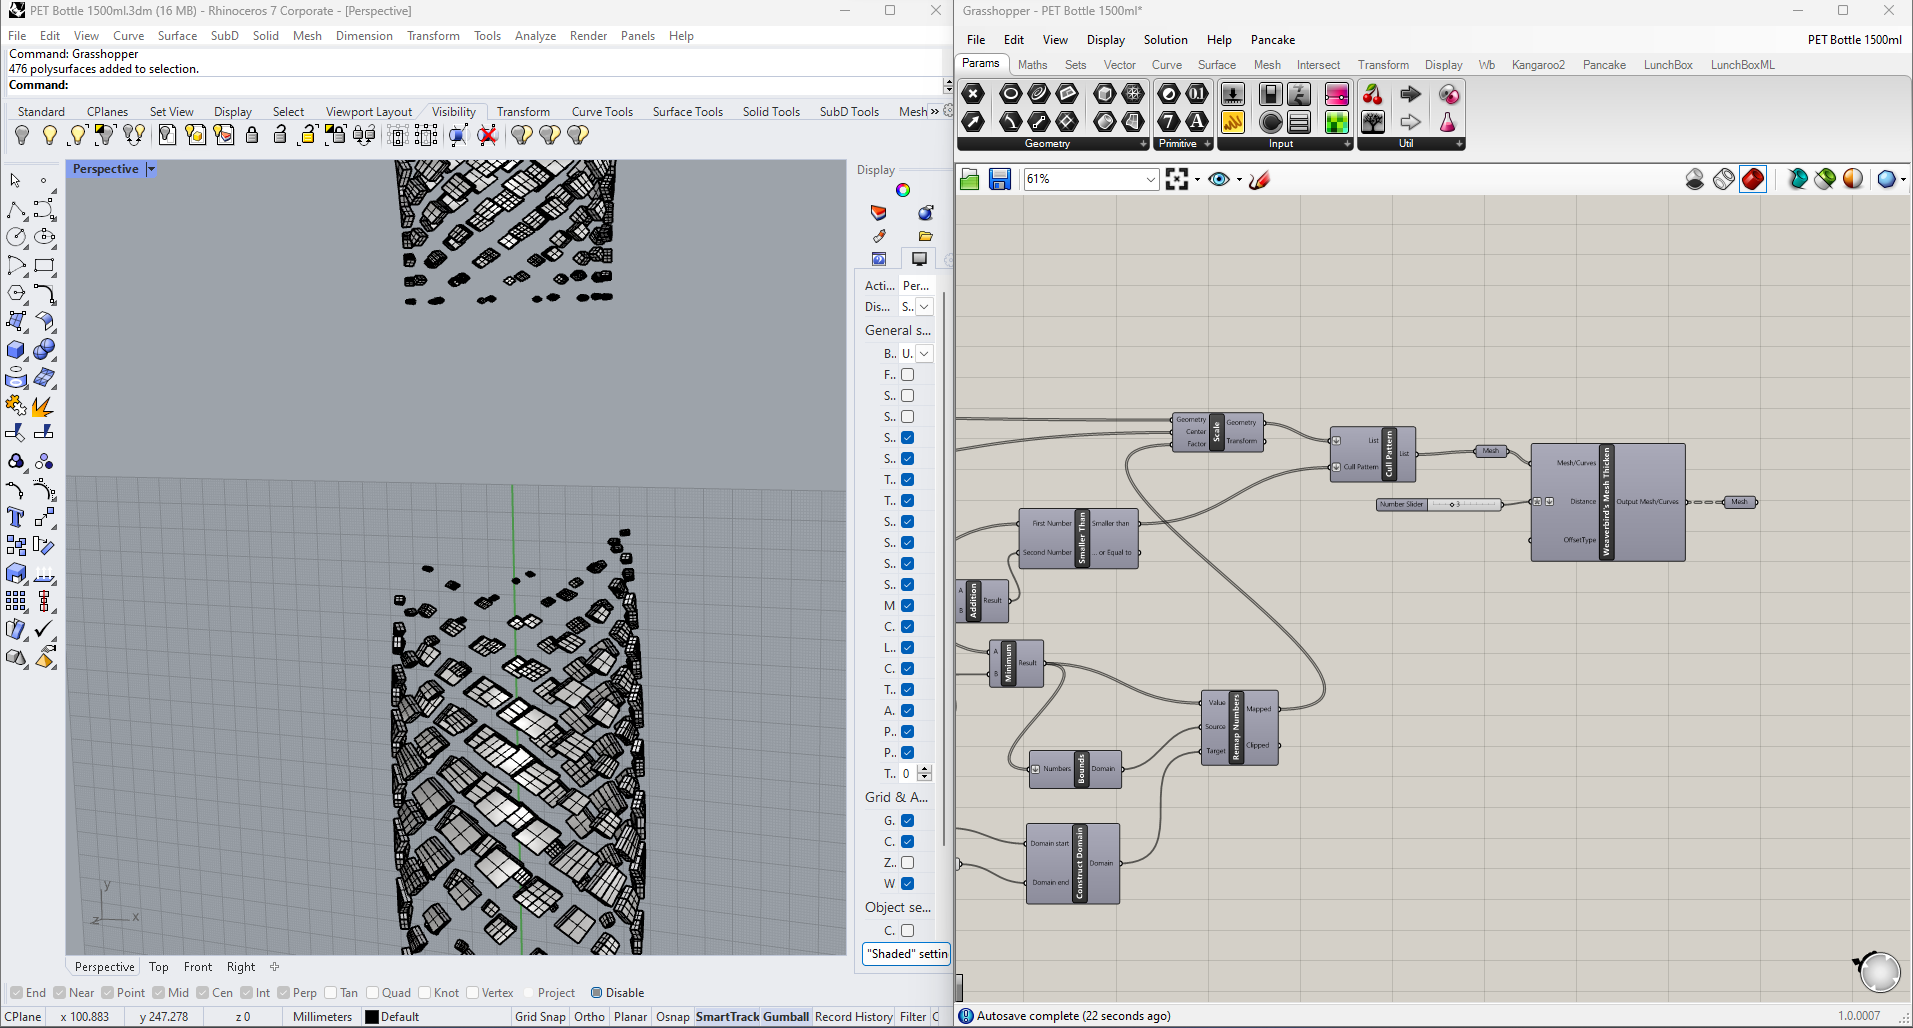Screen dimensions: 1913x1028
Task: Toggle Gumball in the status bar
Action: [786, 1017]
